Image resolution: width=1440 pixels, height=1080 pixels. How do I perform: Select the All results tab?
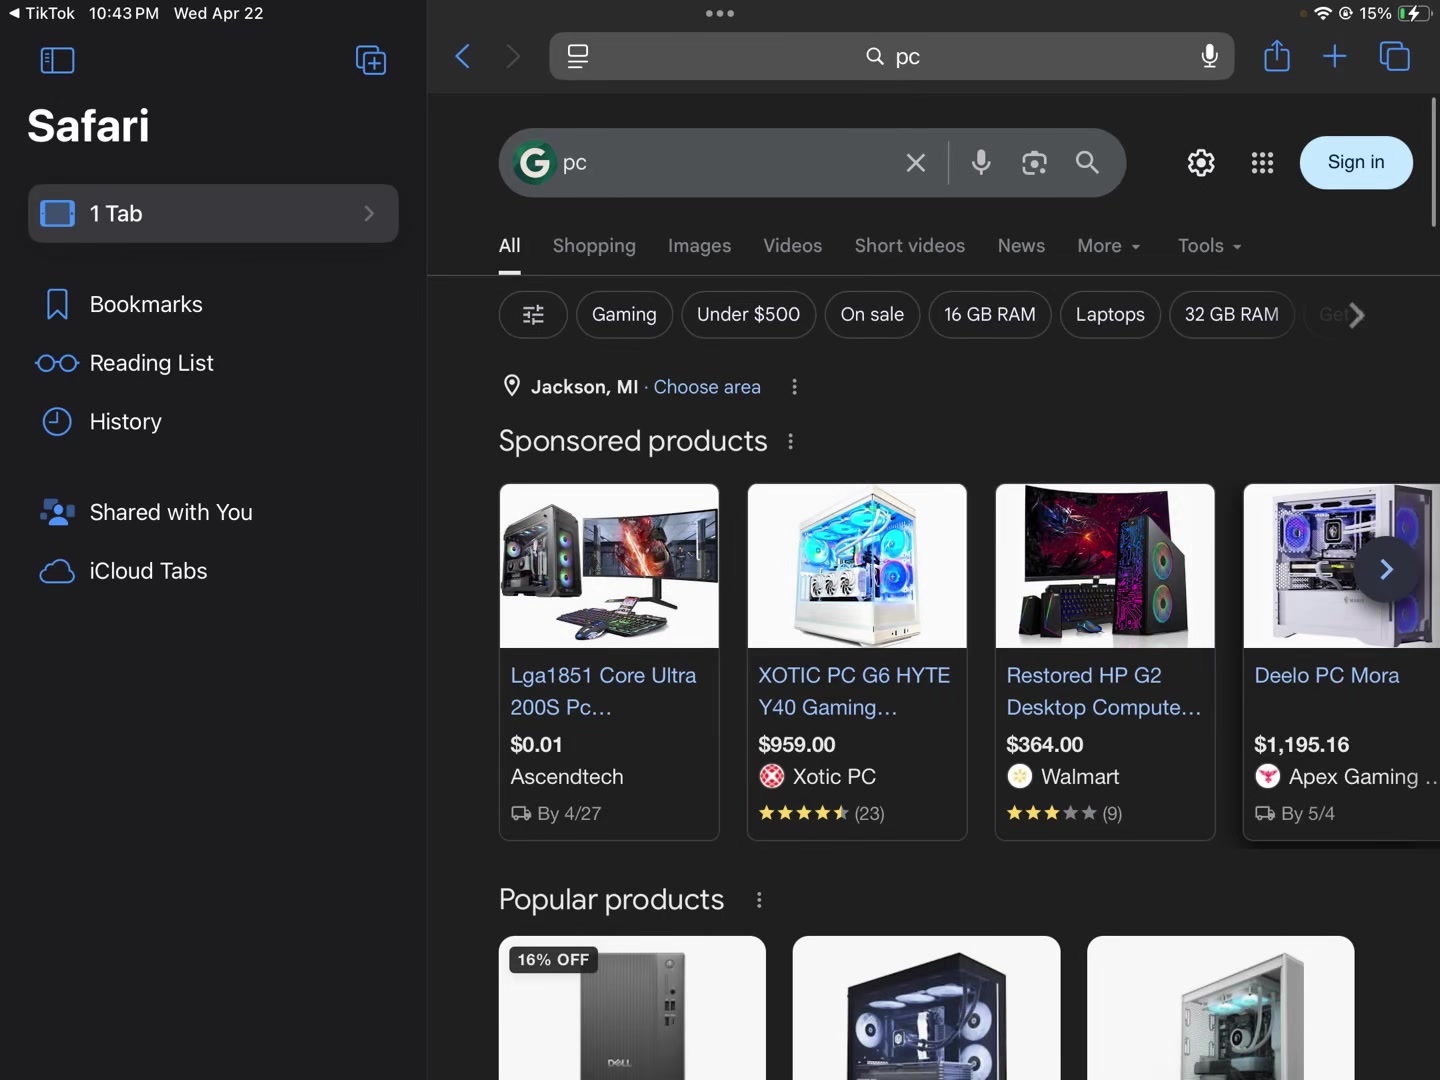click(x=509, y=246)
